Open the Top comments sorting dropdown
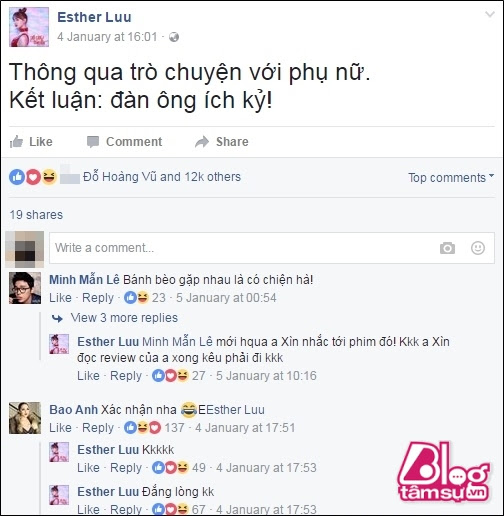 (451, 178)
